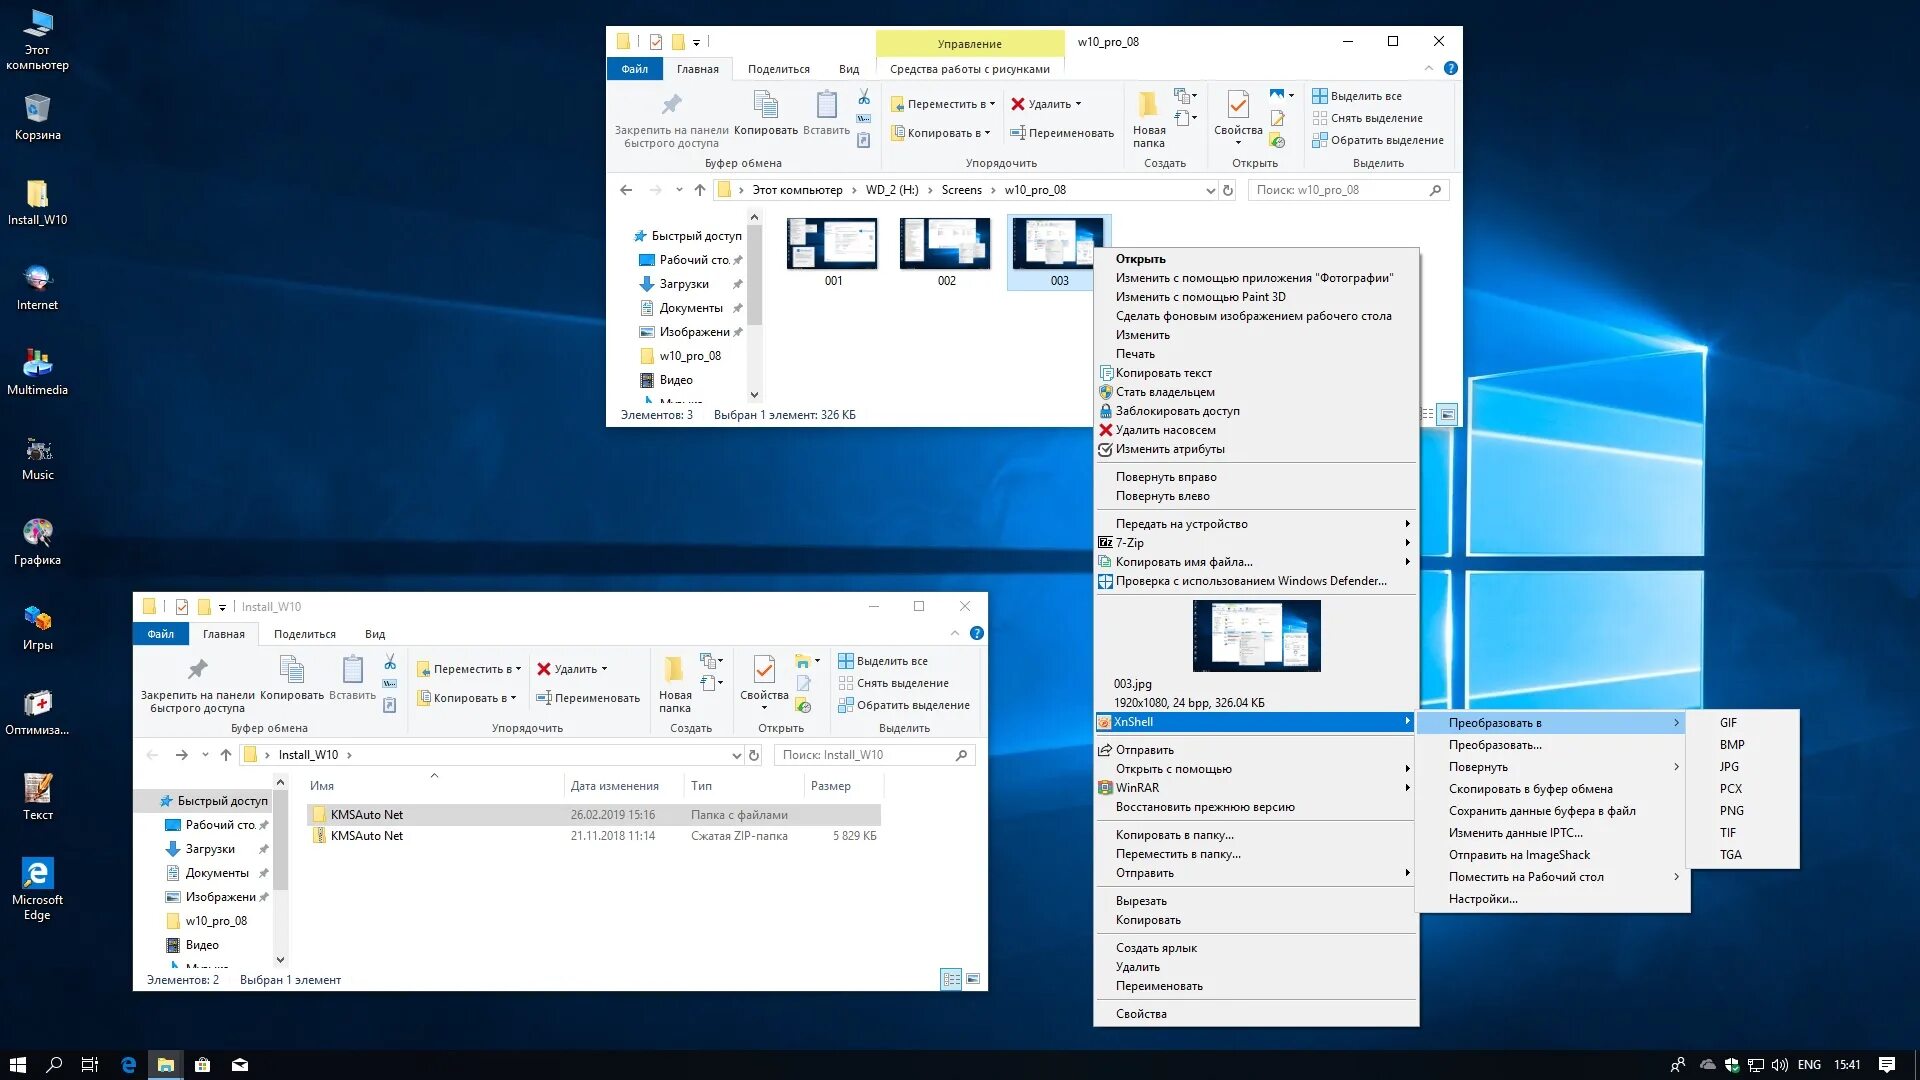The height and width of the screenshot is (1080, 1920).
Task: Click the search field in Install_W10 window
Action: click(x=866, y=755)
